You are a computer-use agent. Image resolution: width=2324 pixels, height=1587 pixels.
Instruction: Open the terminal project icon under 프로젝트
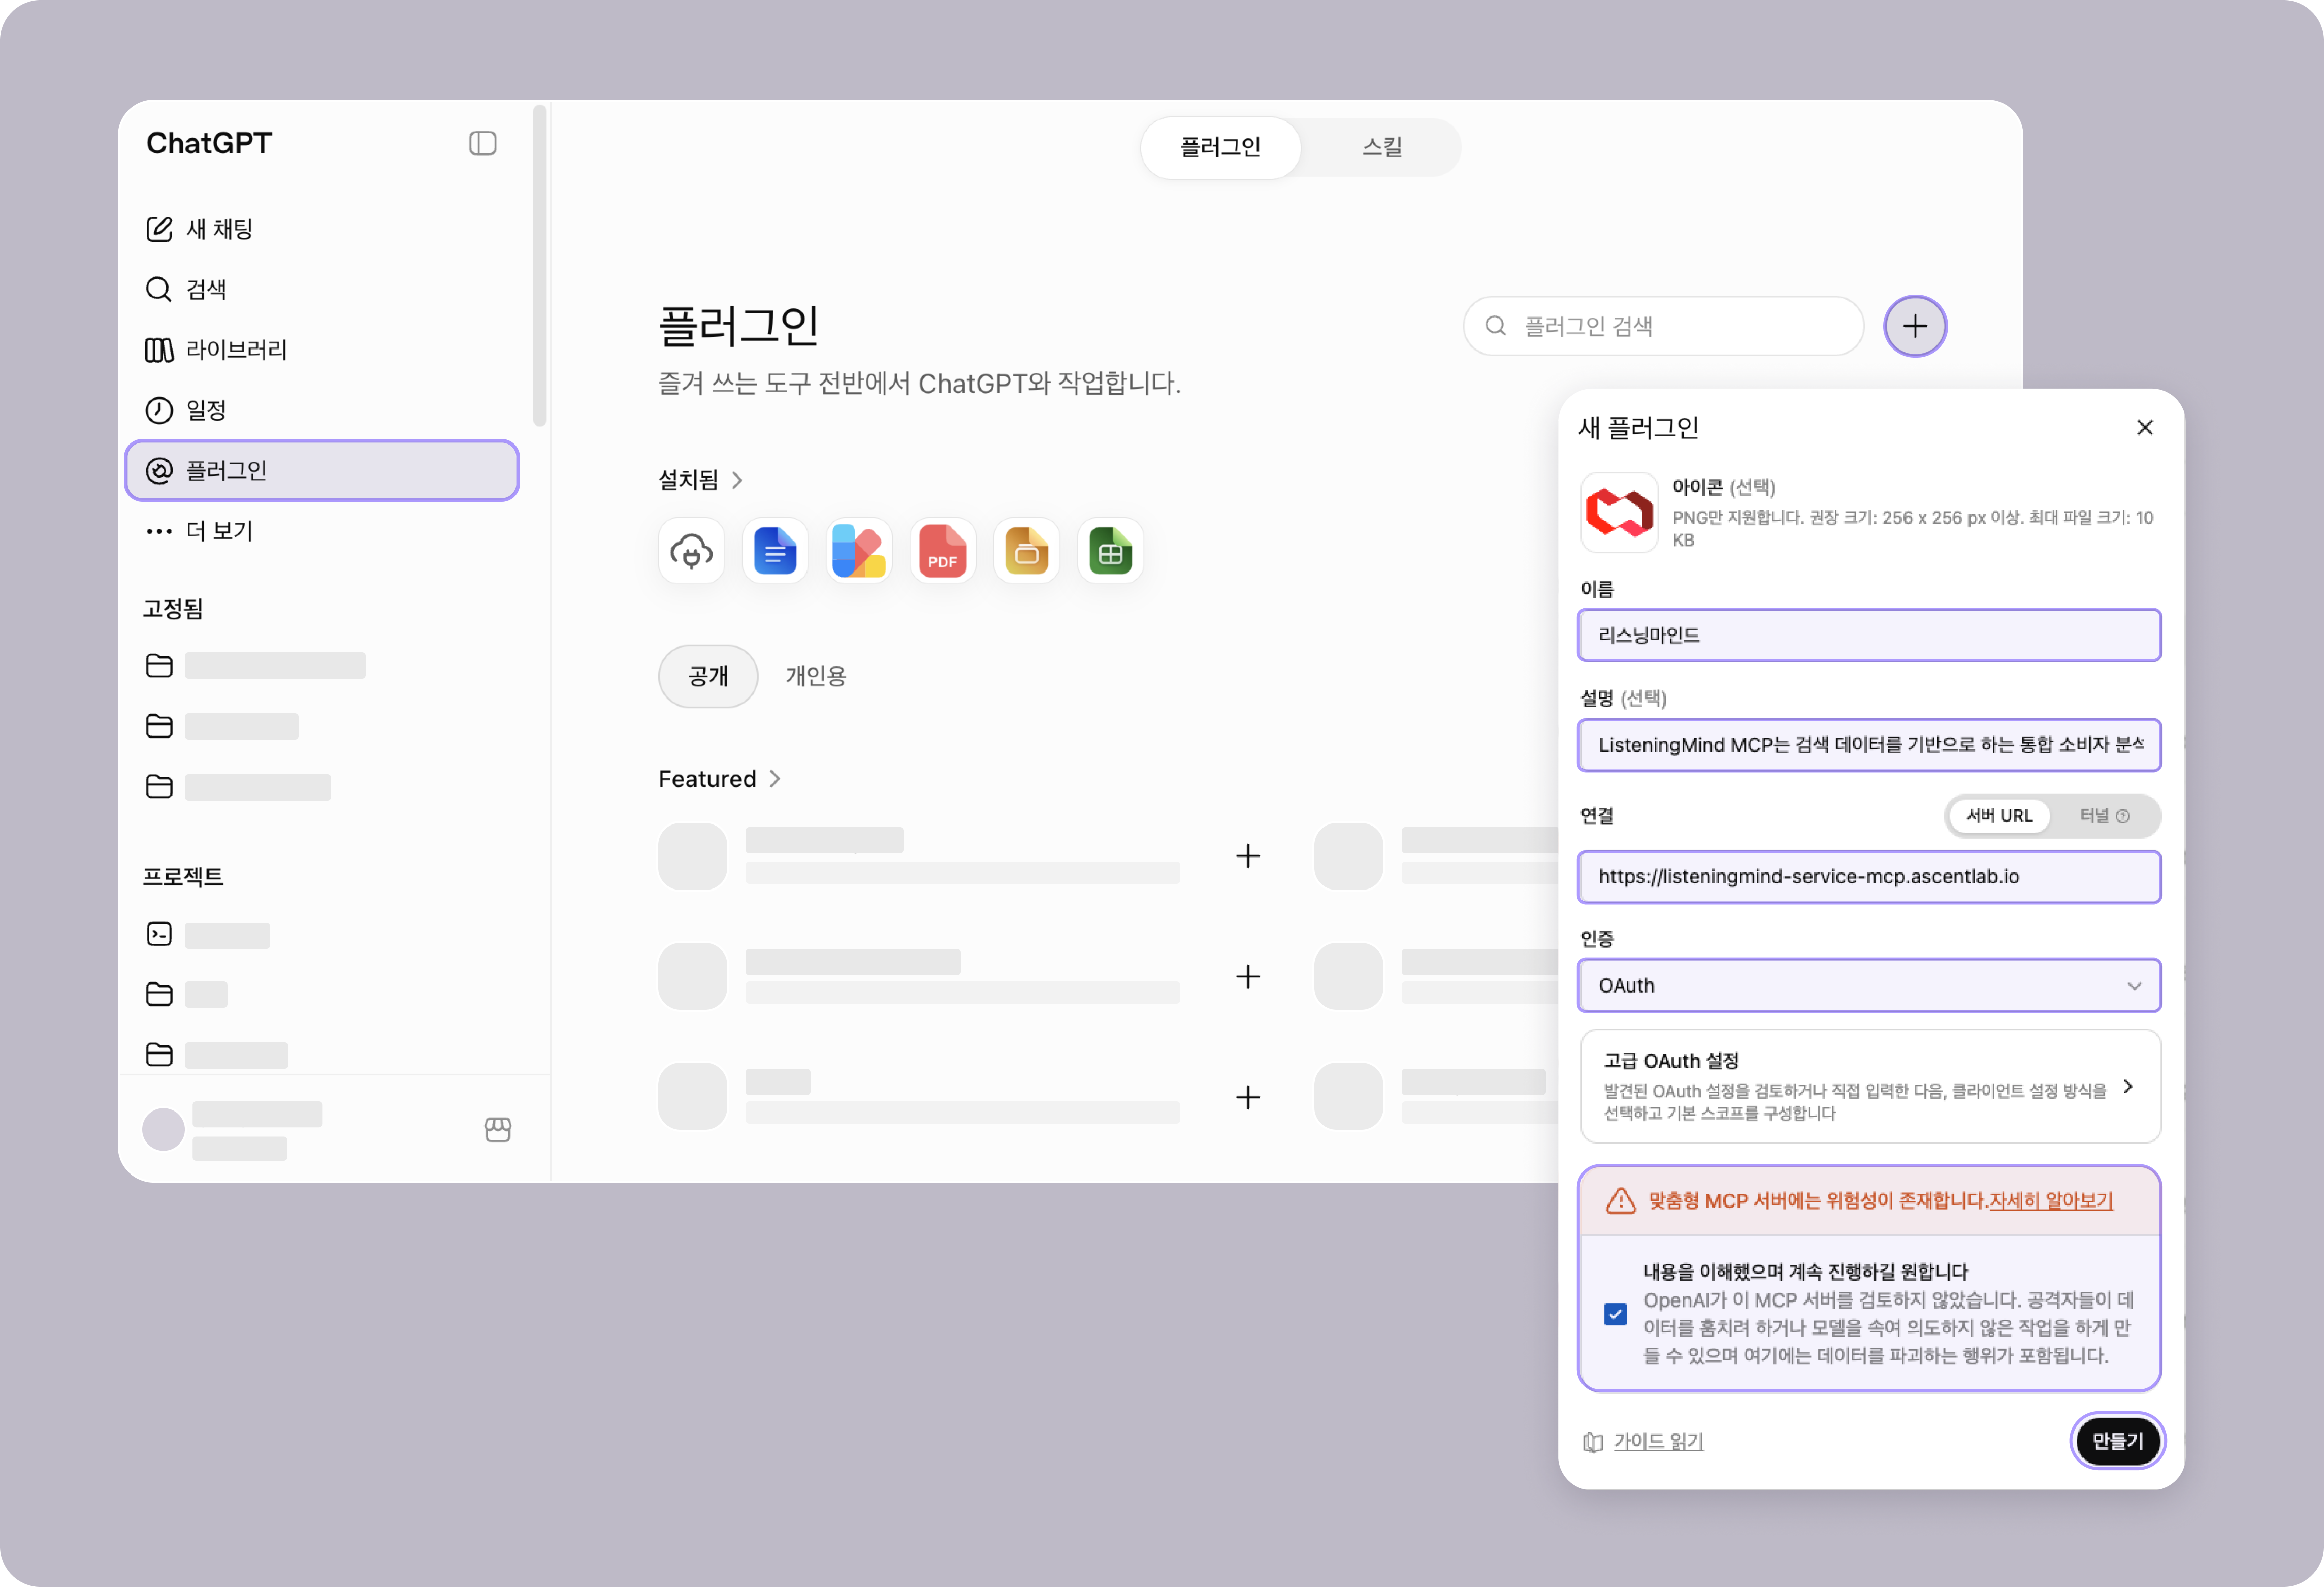point(159,934)
